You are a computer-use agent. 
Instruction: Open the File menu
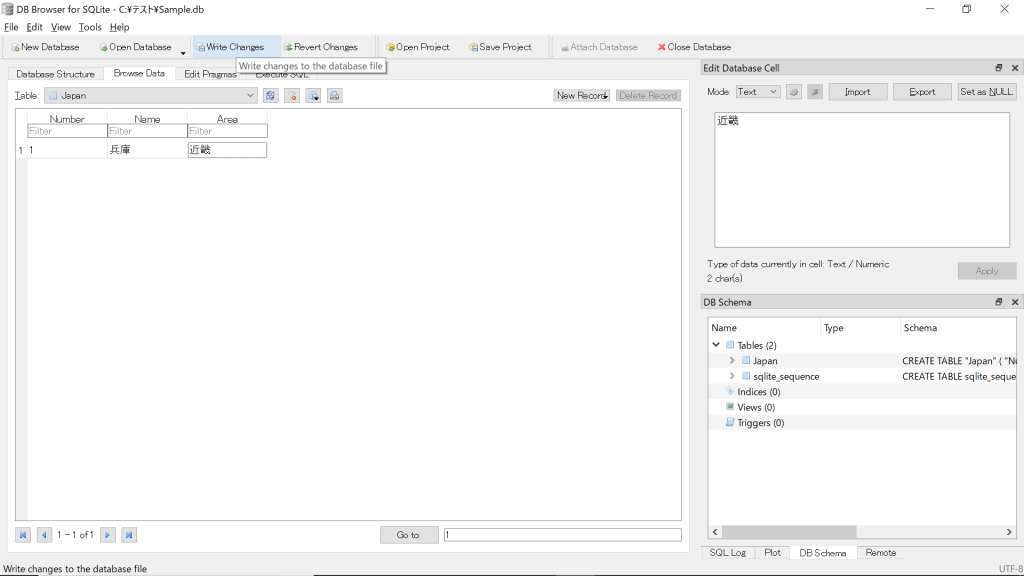tap(11, 27)
